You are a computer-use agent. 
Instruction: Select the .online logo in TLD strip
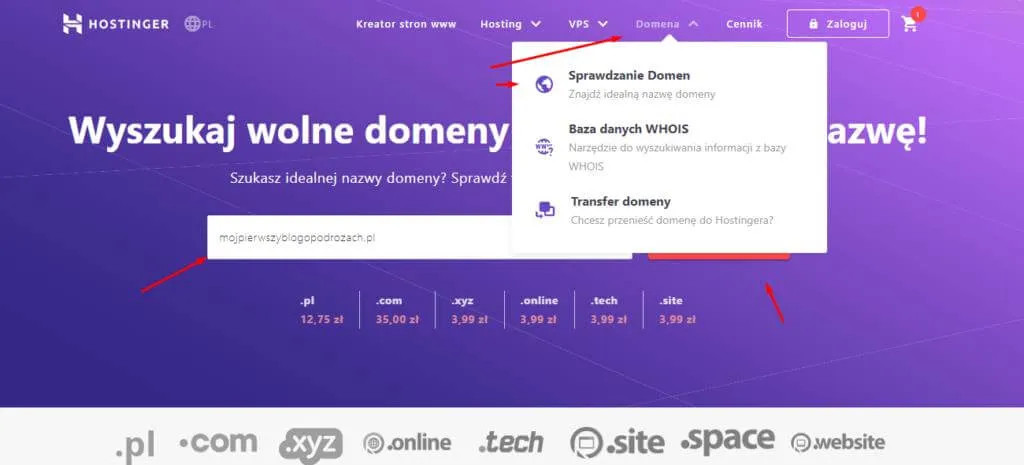click(407, 443)
